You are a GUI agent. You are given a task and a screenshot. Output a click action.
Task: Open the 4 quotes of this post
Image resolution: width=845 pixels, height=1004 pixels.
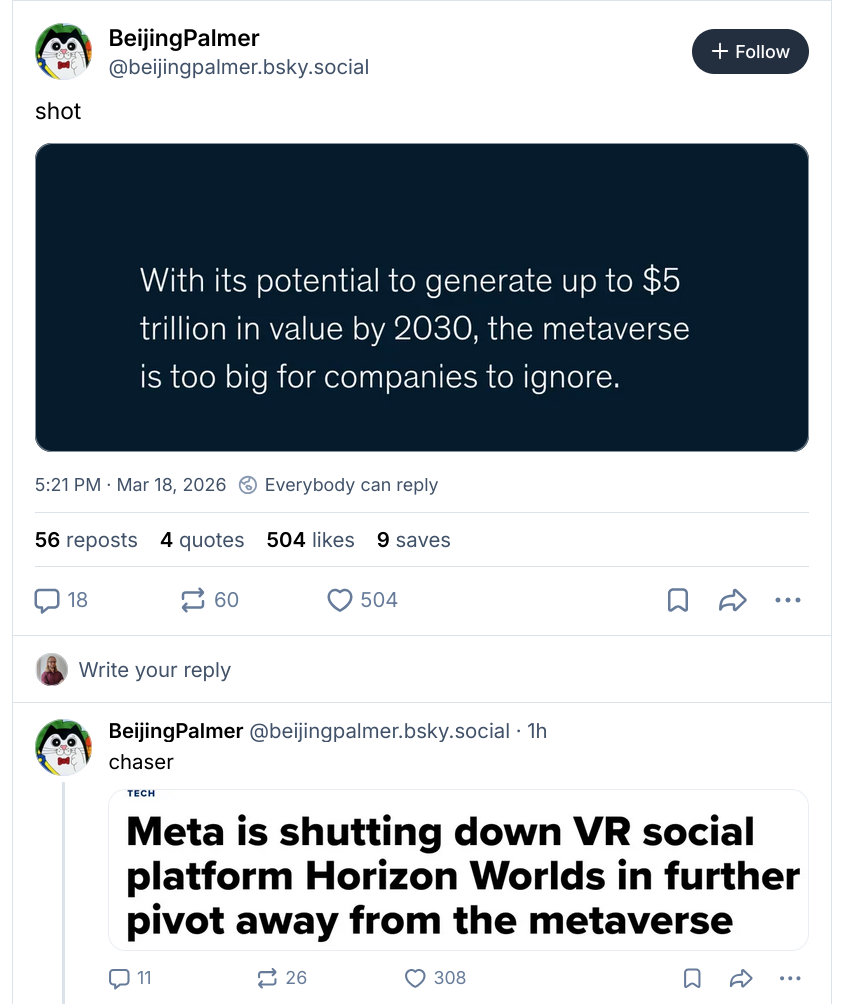pos(202,540)
